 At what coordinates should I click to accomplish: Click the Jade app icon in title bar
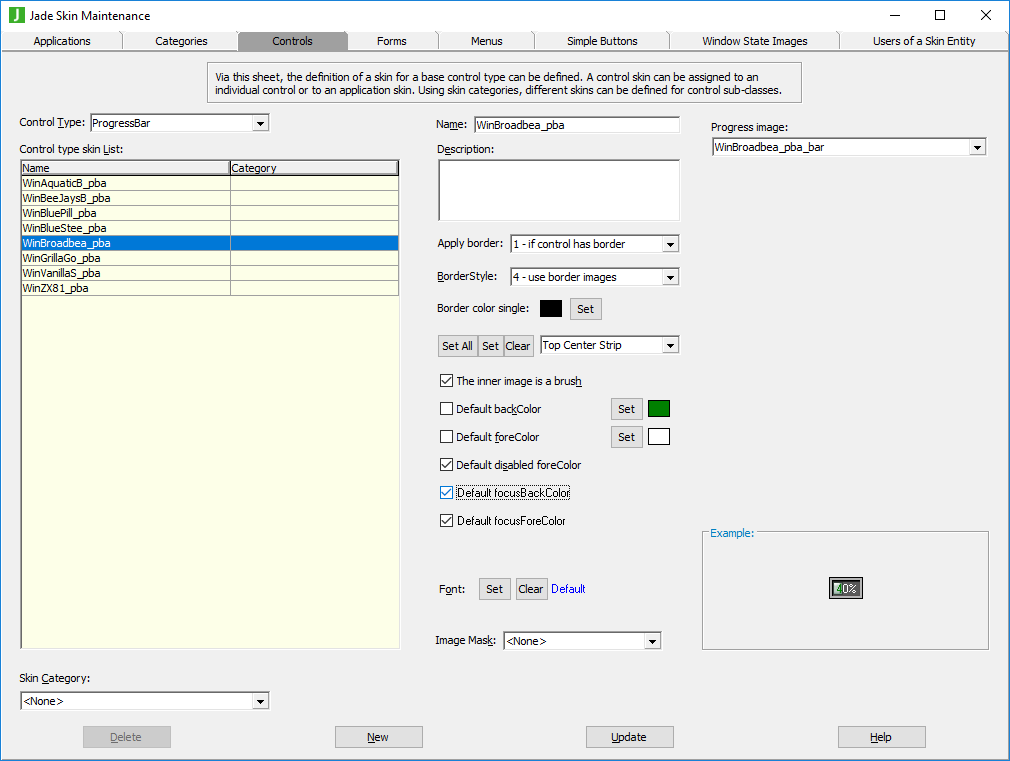pos(16,15)
